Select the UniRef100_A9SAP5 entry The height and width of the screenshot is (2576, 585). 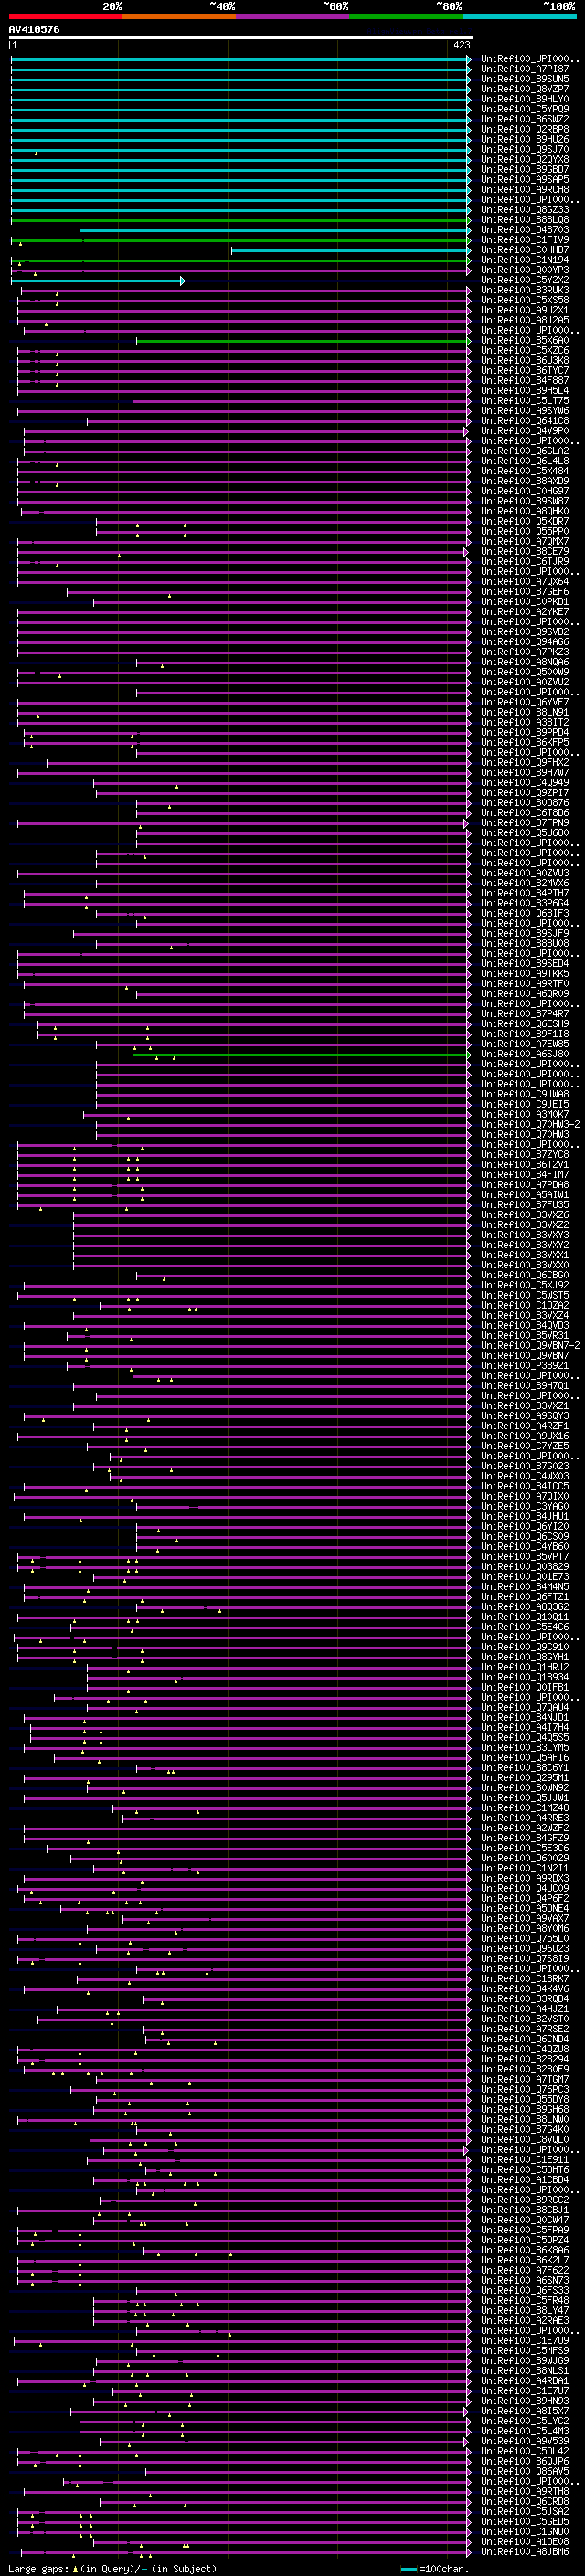[525, 179]
